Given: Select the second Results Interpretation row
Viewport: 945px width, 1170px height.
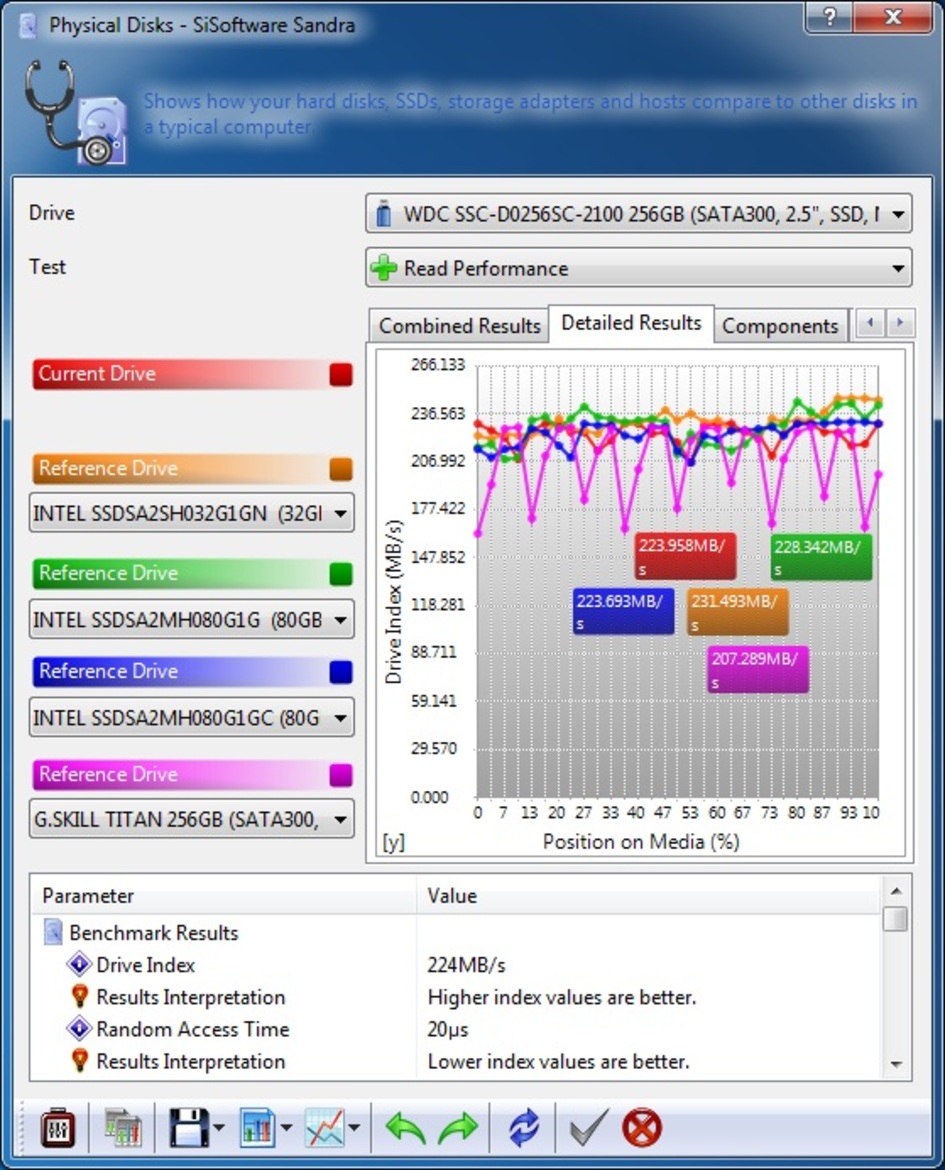Looking at the screenshot, I should point(455,1061).
